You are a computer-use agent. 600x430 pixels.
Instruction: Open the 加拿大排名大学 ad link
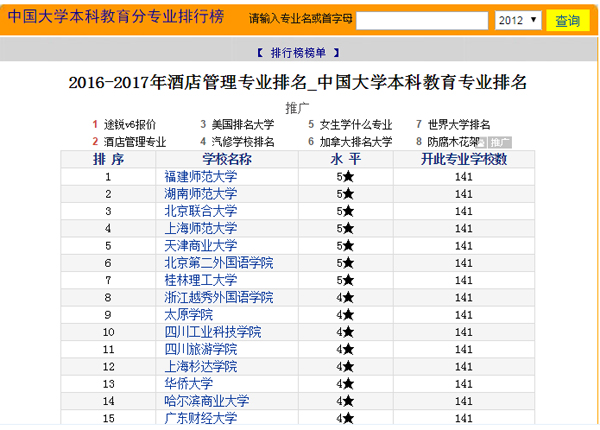(356, 142)
